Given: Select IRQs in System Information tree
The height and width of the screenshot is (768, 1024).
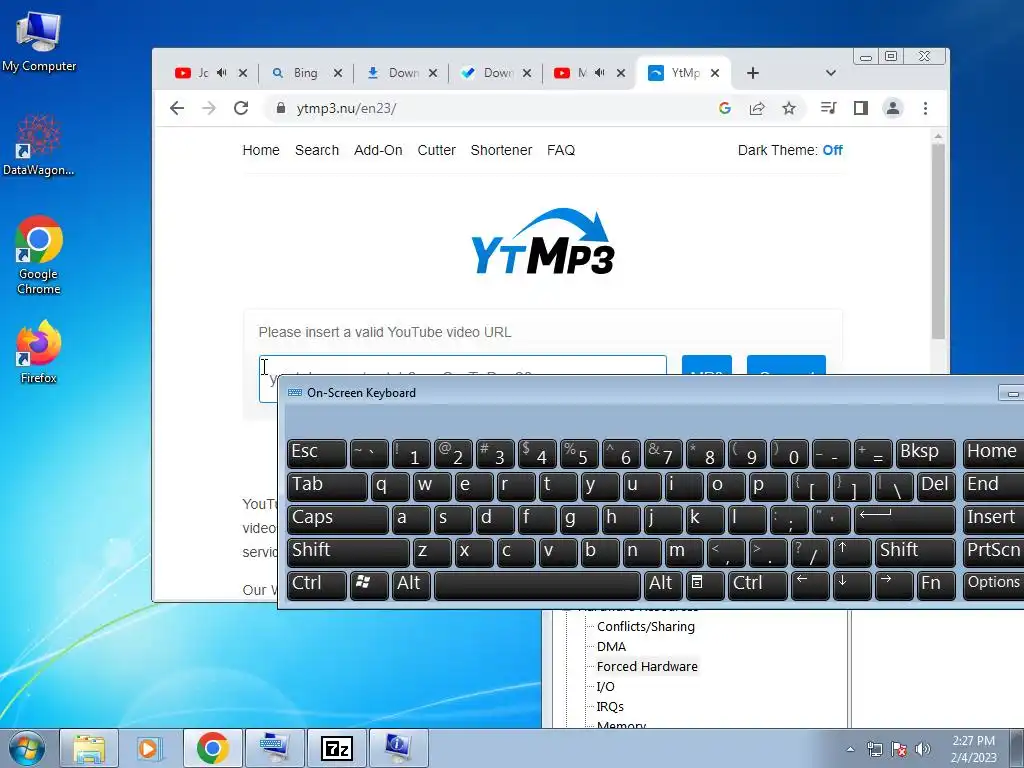Looking at the screenshot, I should 610,707.
